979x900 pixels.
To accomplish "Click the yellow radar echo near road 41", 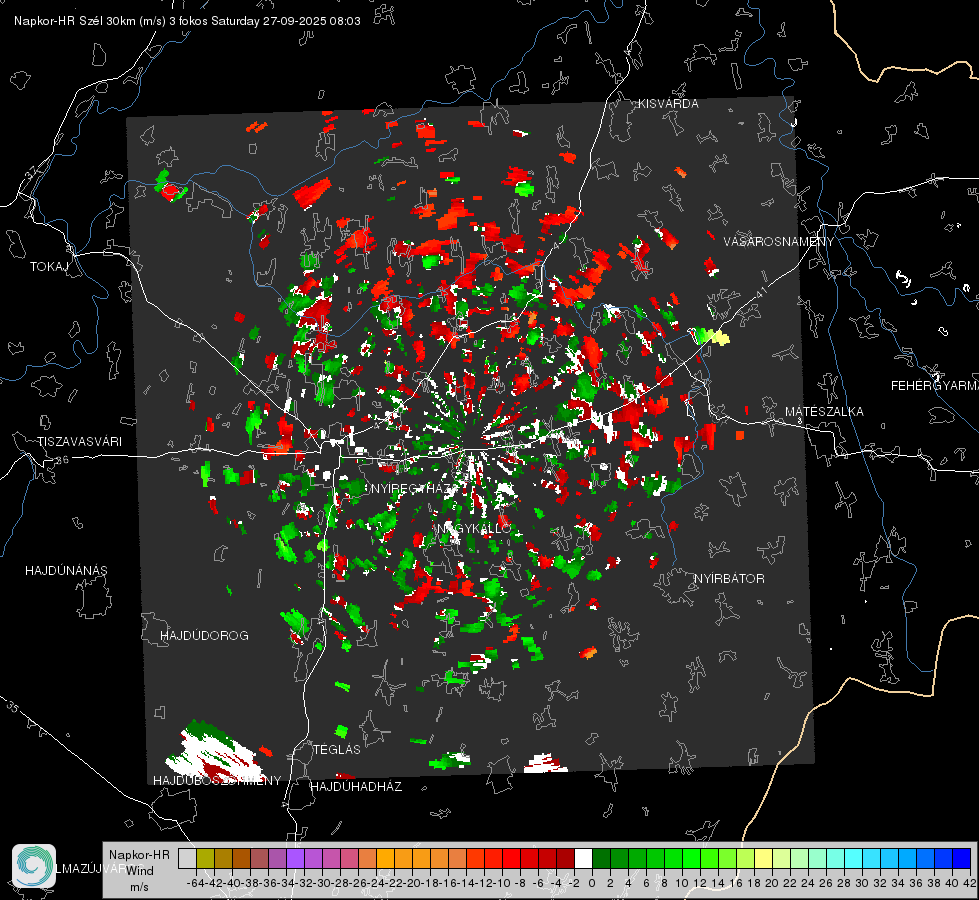I will (719, 338).
